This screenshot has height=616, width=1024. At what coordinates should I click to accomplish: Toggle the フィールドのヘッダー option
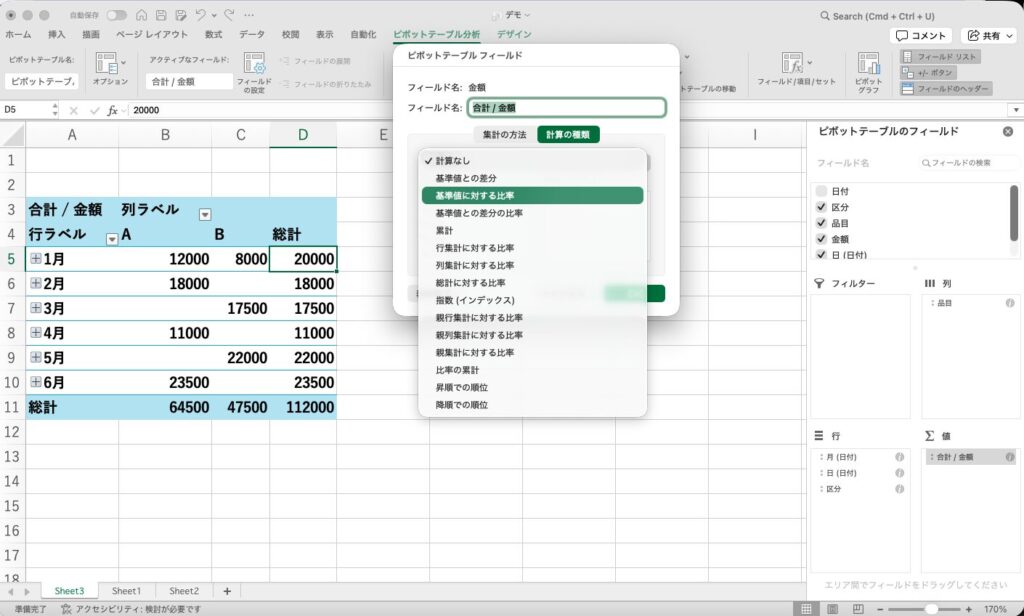[946, 88]
